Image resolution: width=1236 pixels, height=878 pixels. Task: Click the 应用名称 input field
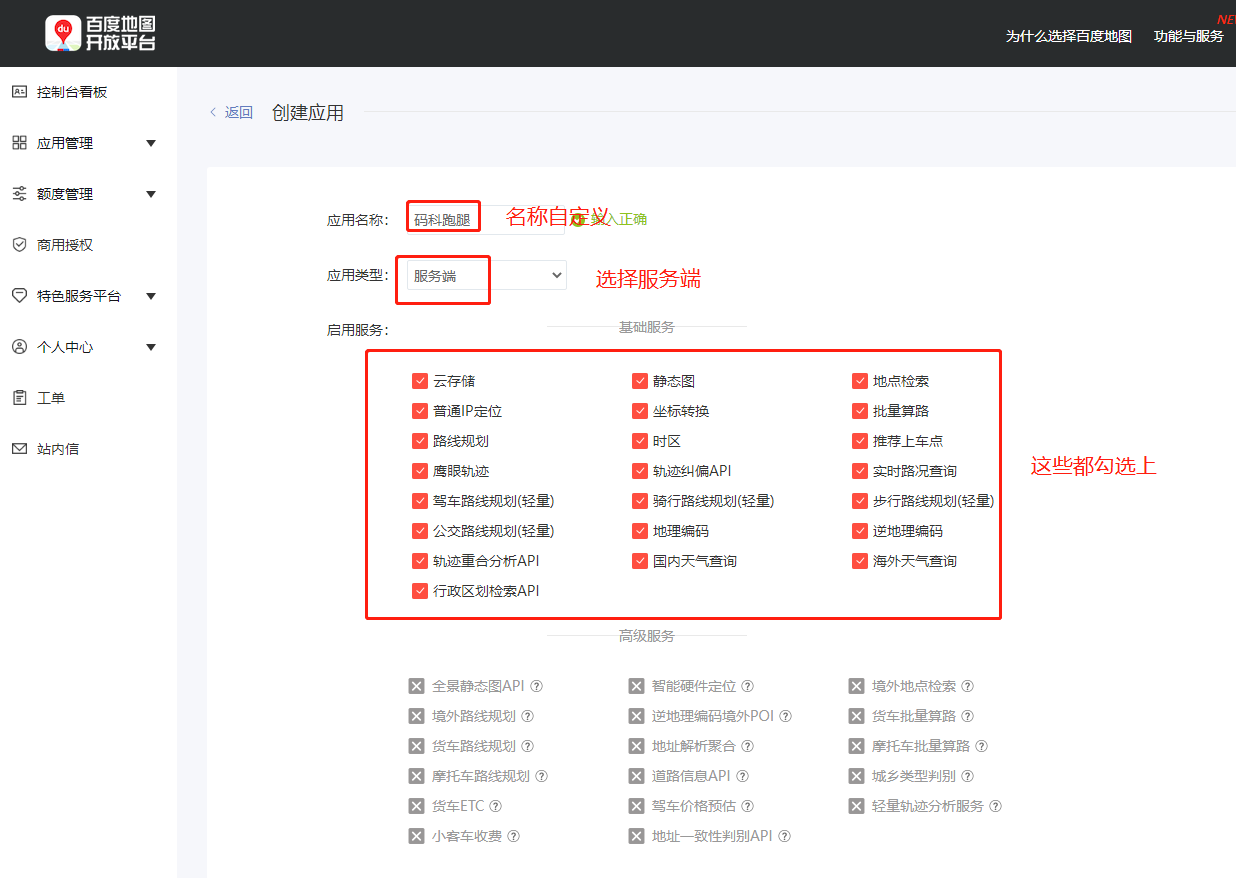pos(487,219)
